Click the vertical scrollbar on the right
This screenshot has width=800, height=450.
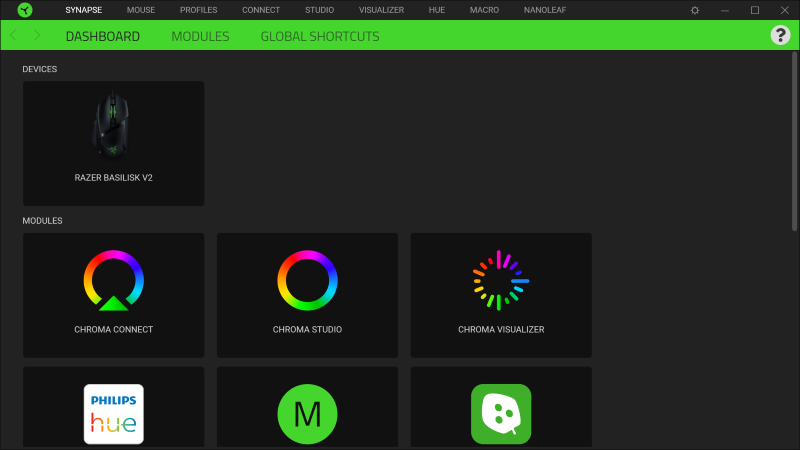(794, 141)
